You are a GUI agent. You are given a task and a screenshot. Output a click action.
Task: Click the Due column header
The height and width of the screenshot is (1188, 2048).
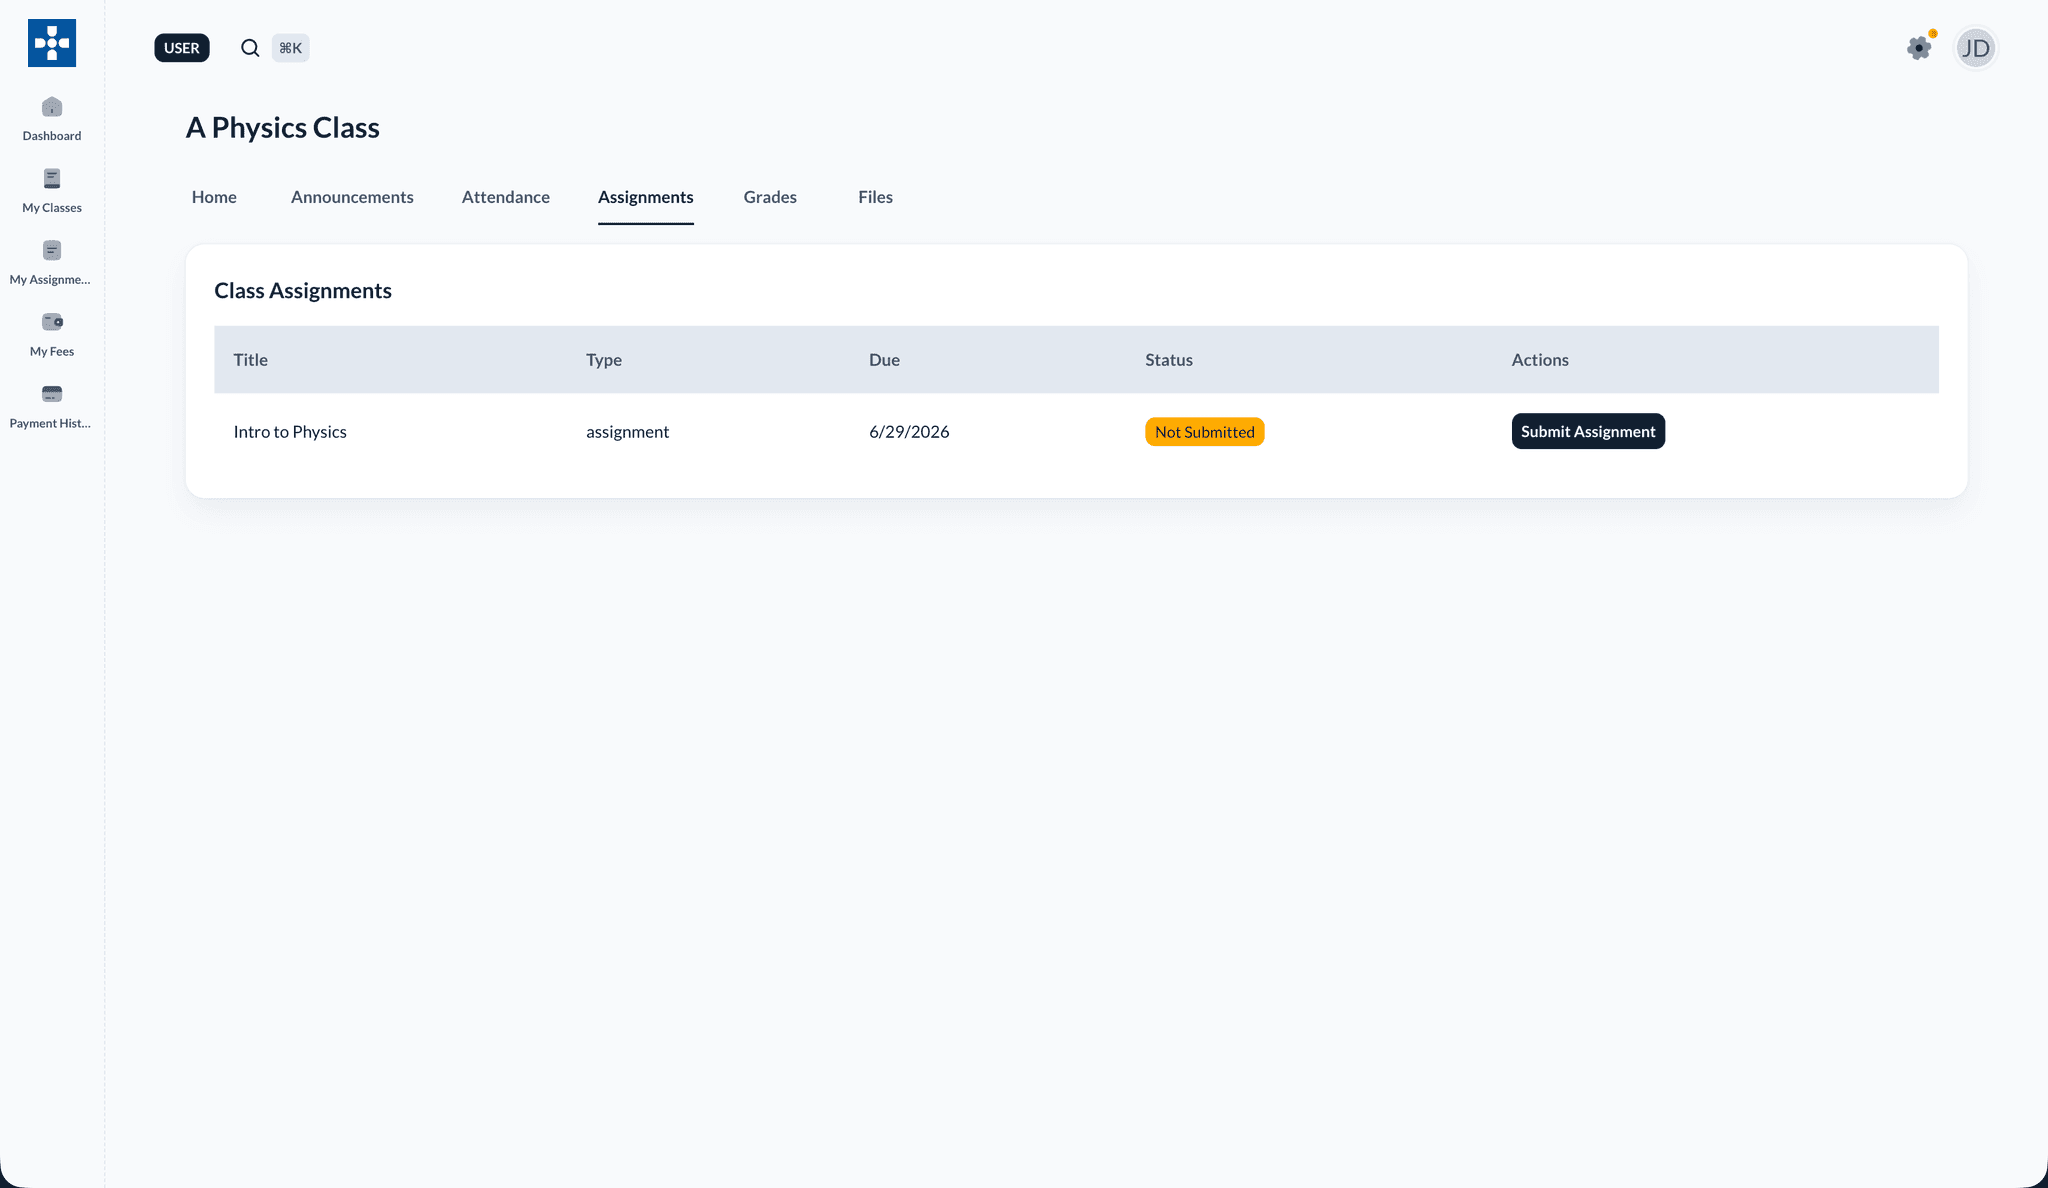pos(884,360)
